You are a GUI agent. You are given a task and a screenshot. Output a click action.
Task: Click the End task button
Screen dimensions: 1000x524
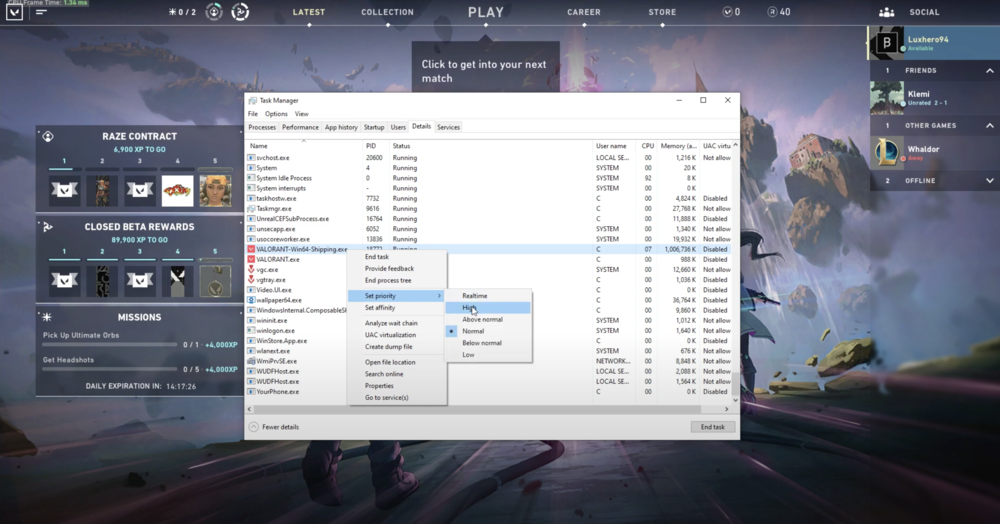(x=713, y=427)
